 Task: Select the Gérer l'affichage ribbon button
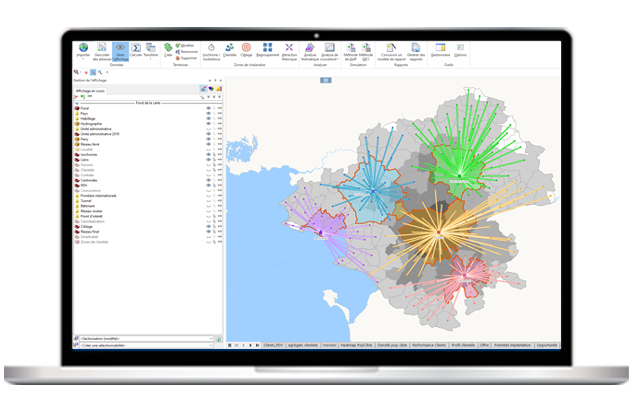point(120,48)
